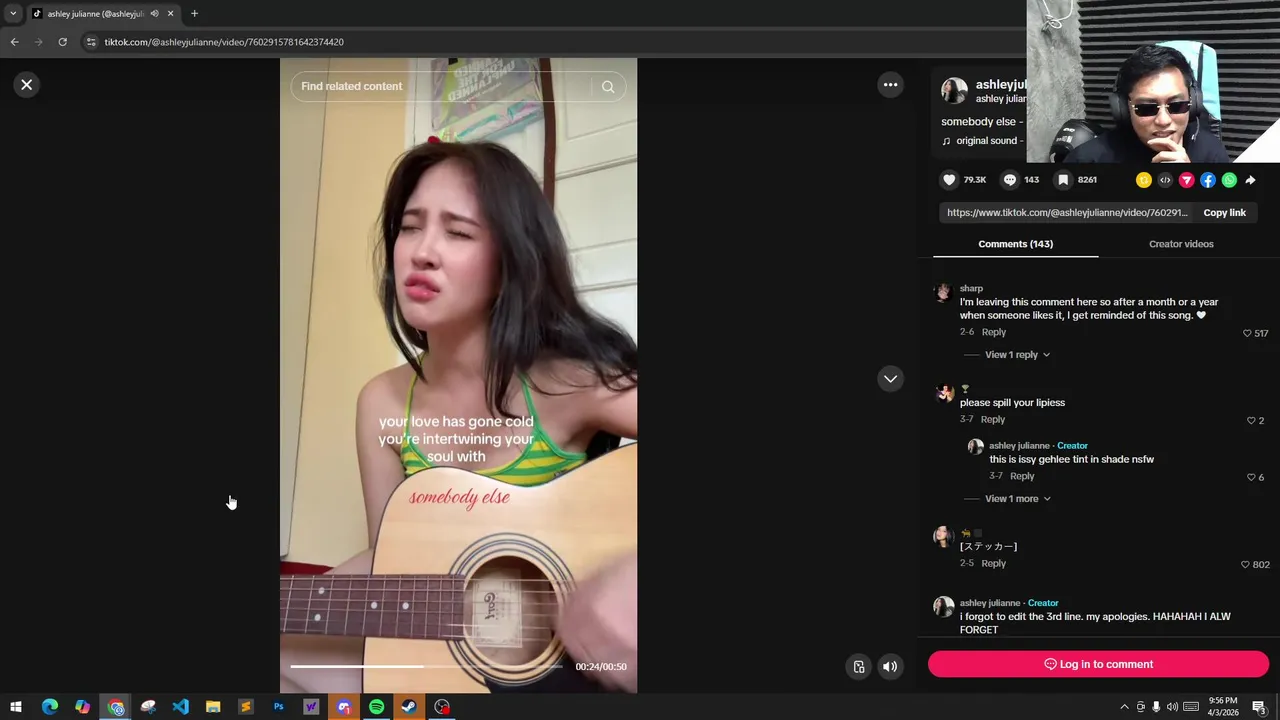Seek on the video progress bar
The height and width of the screenshot is (720, 1280).
[x=427, y=666]
